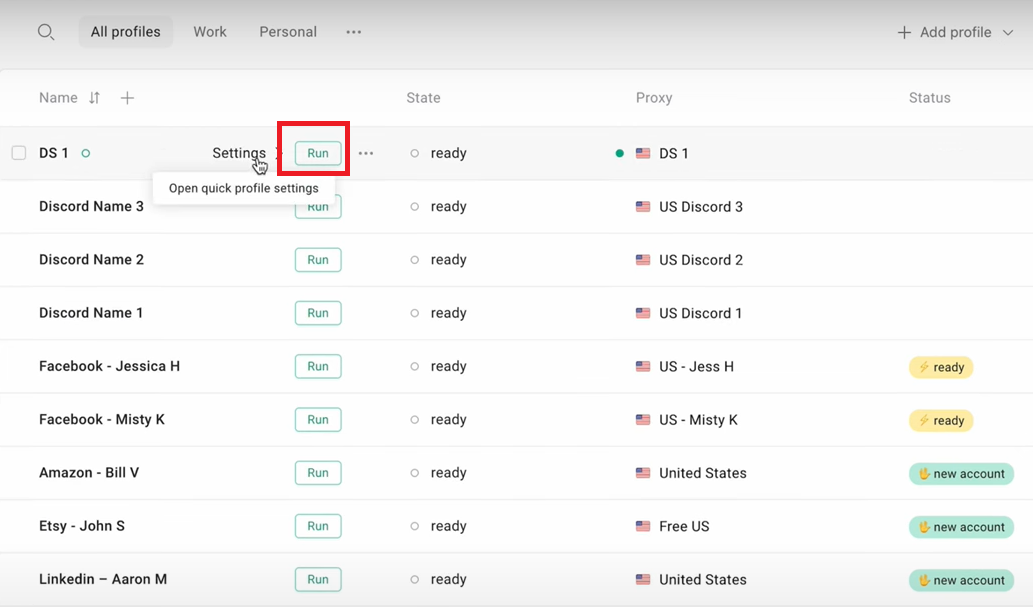Click Add profile button

[x=944, y=32]
